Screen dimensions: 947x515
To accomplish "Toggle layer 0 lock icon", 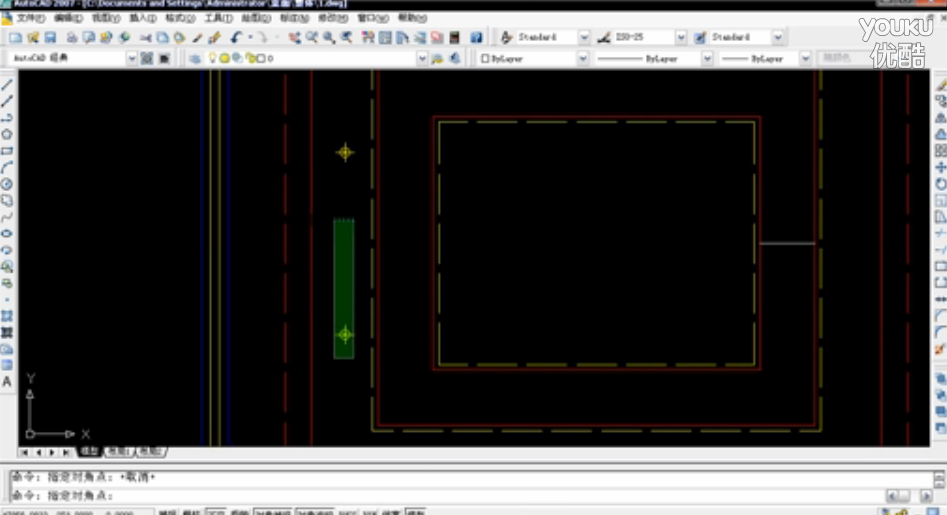I will click(x=249, y=59).
